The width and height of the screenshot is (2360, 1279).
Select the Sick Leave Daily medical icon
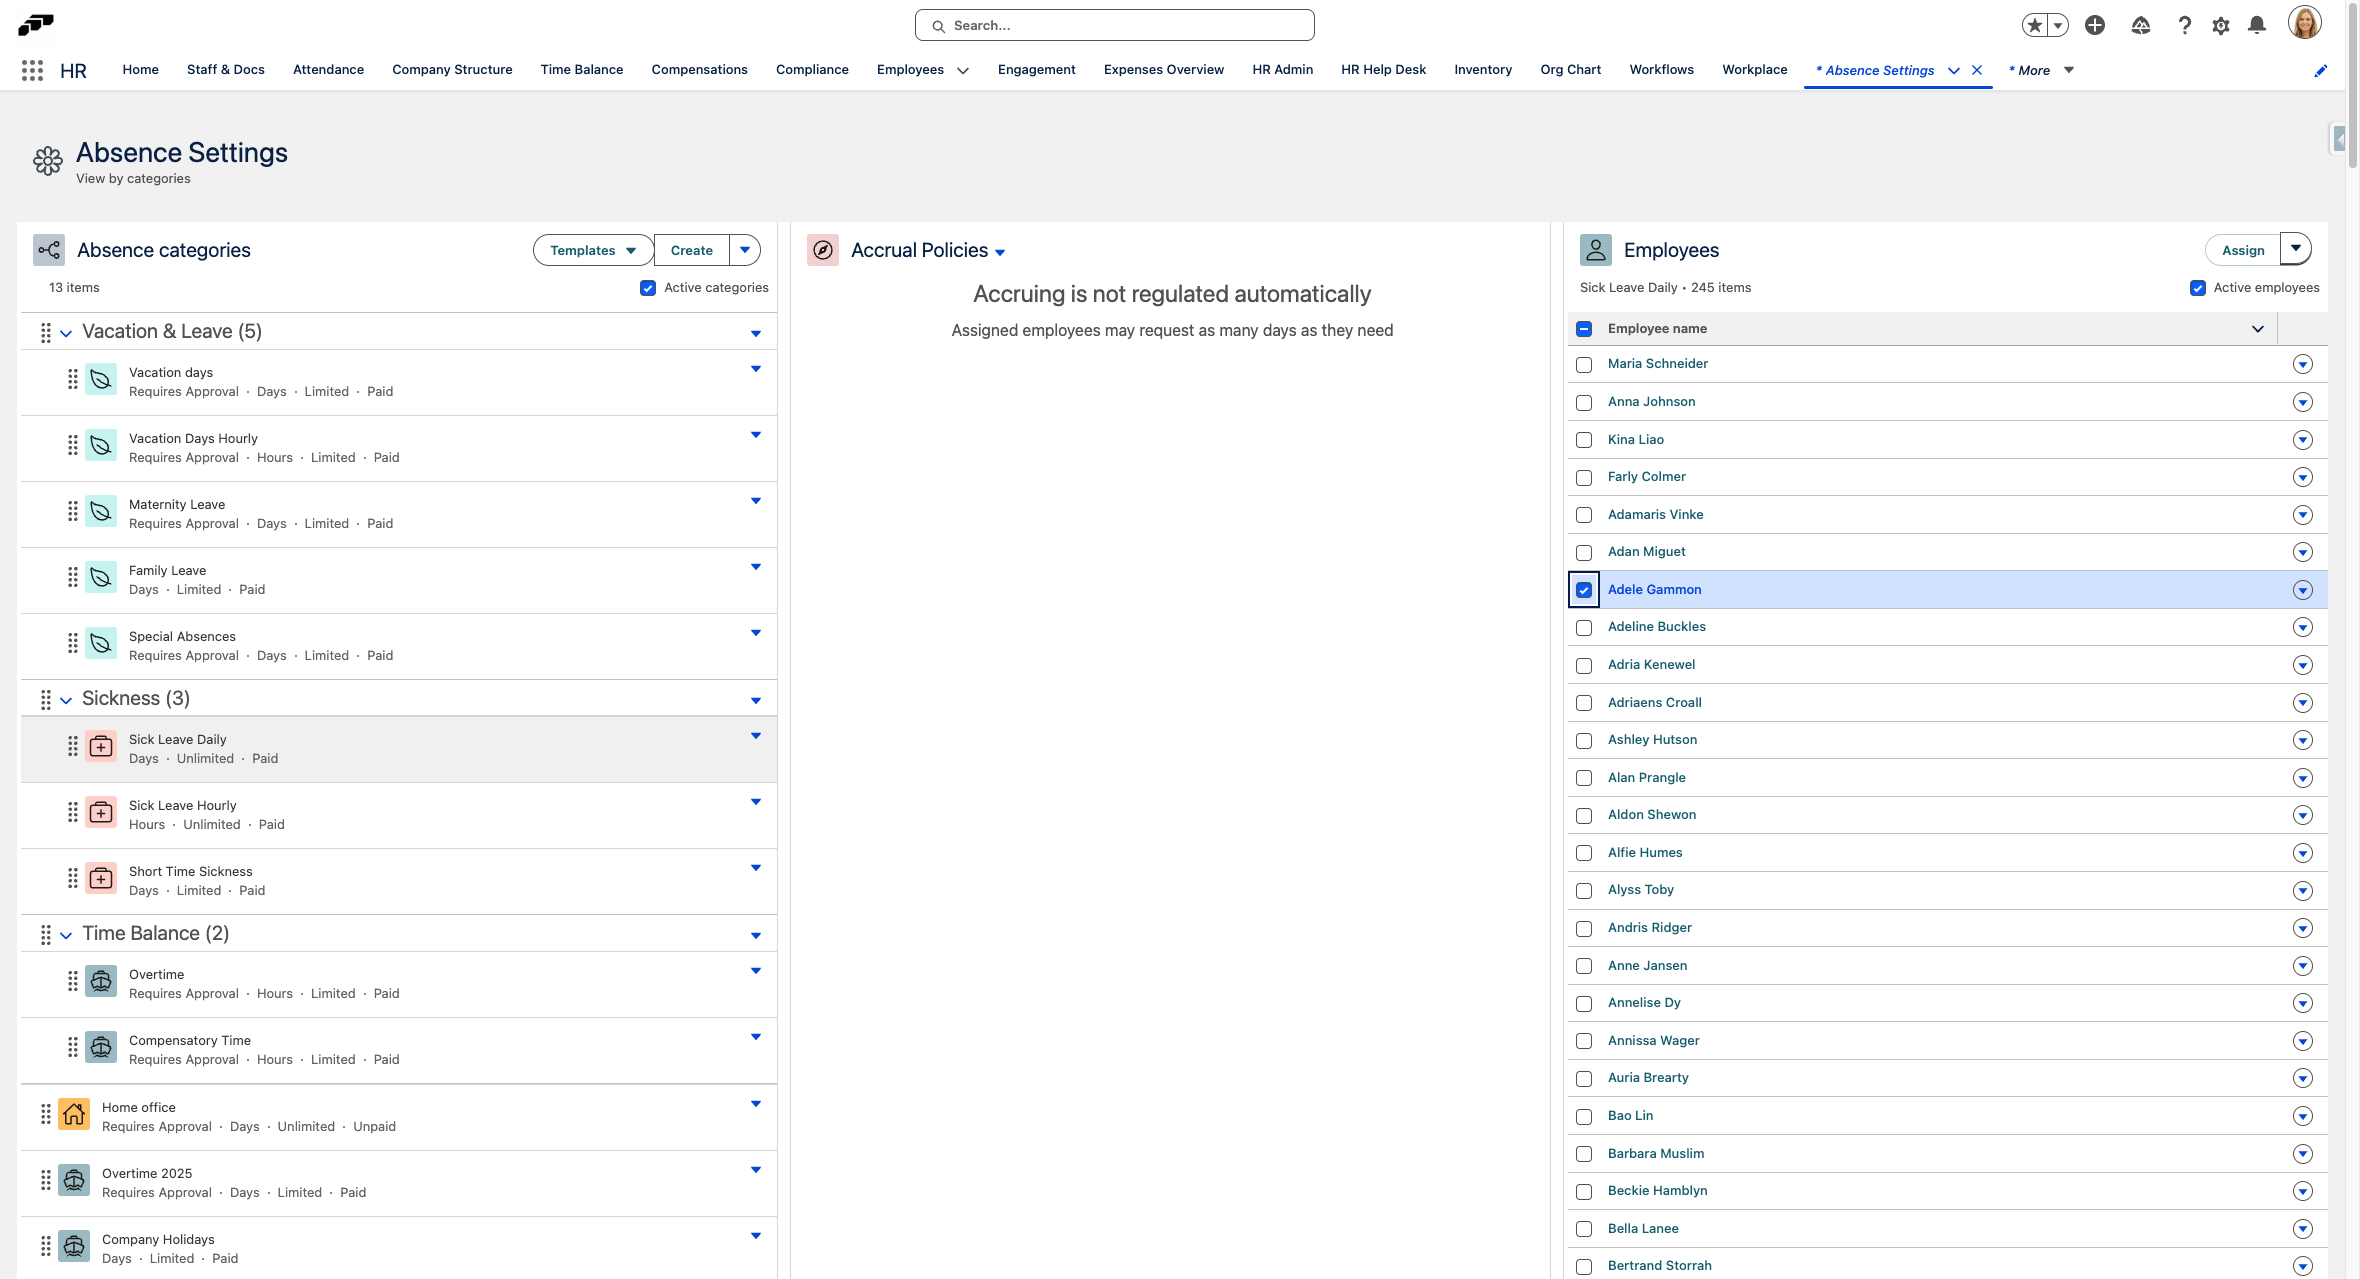(101, 746)
